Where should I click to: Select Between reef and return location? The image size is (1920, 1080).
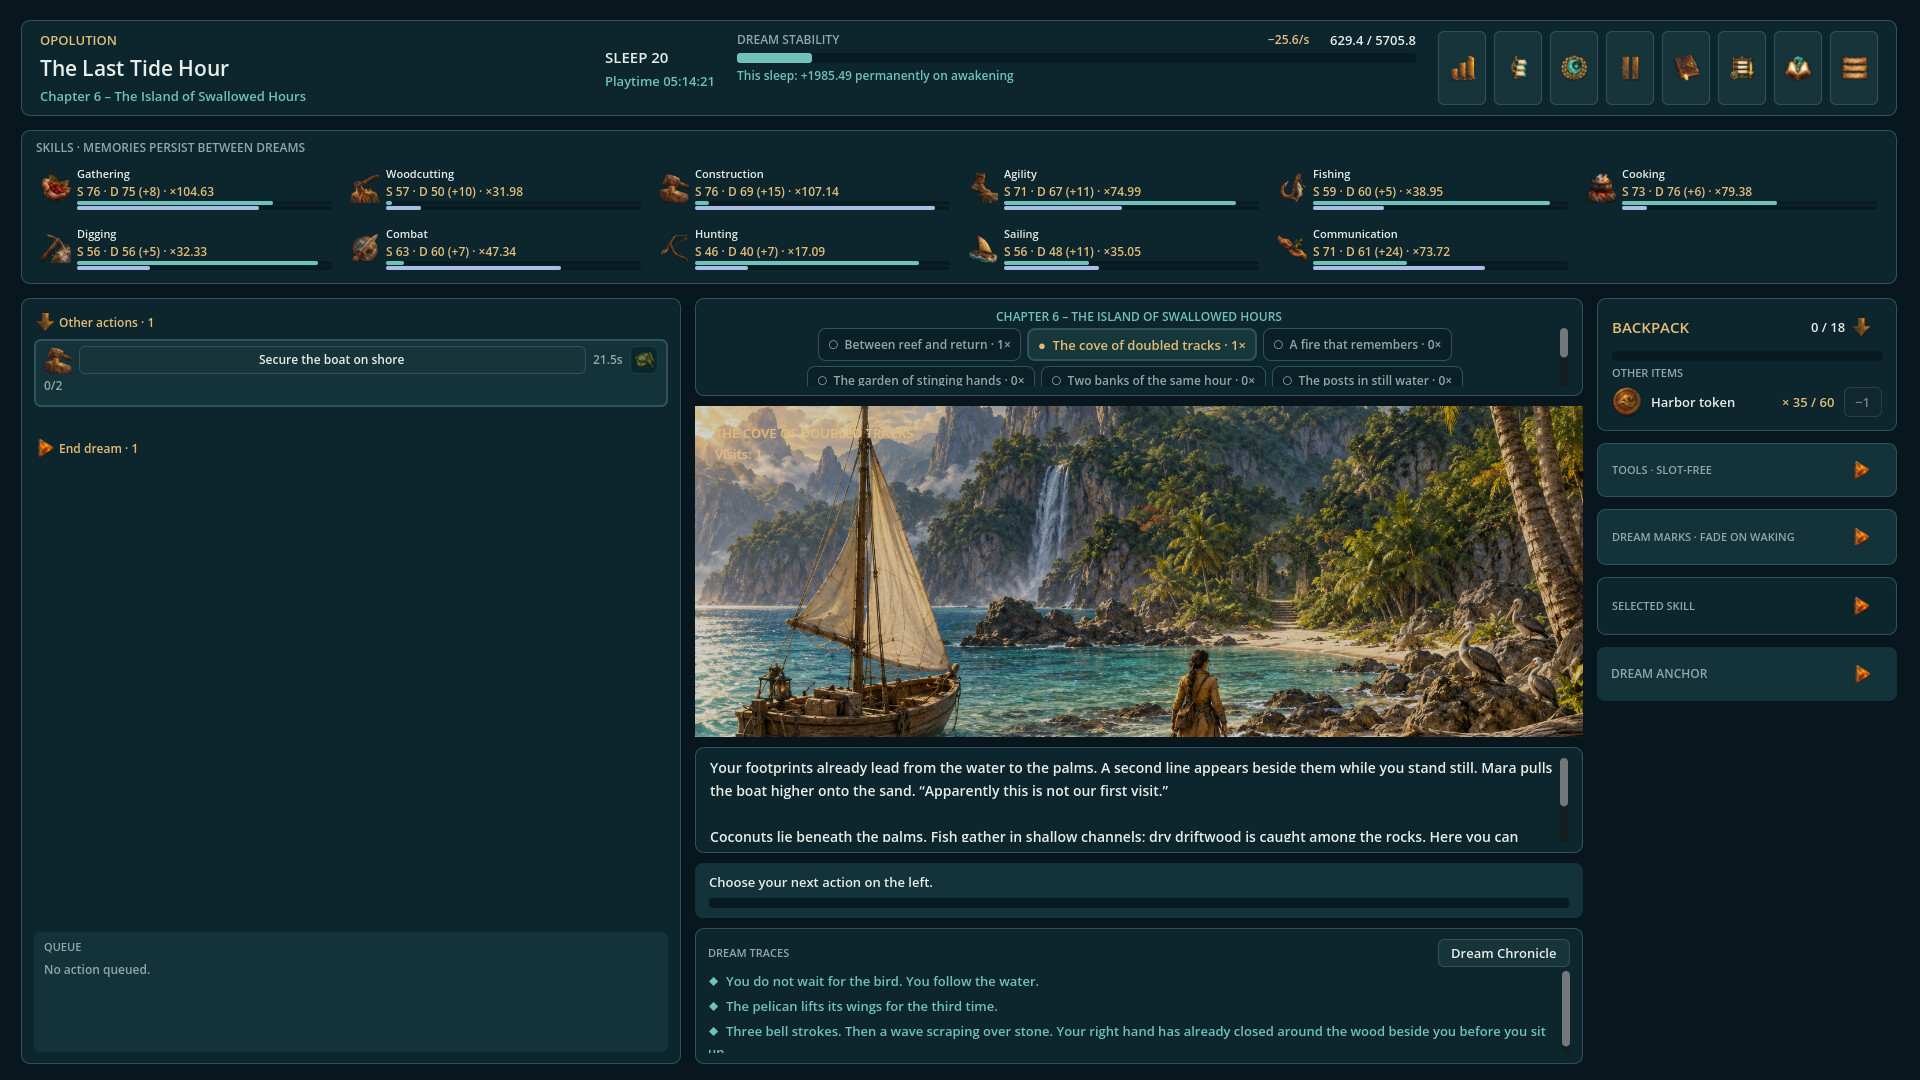click(919, 345)
